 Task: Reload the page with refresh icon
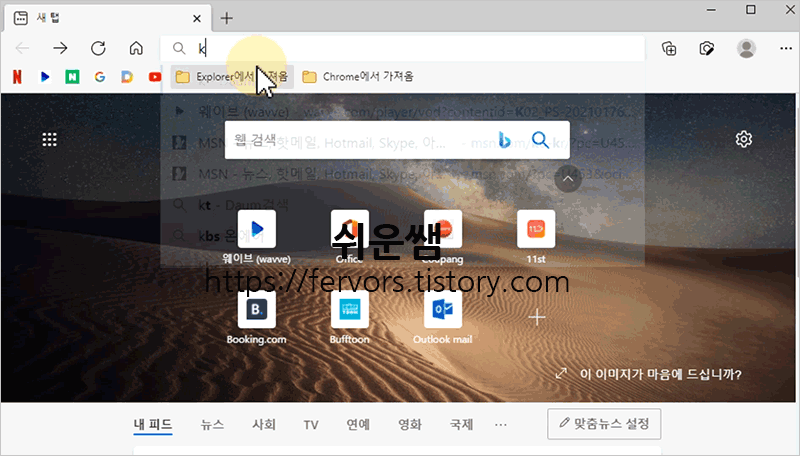tap(98, 48)
